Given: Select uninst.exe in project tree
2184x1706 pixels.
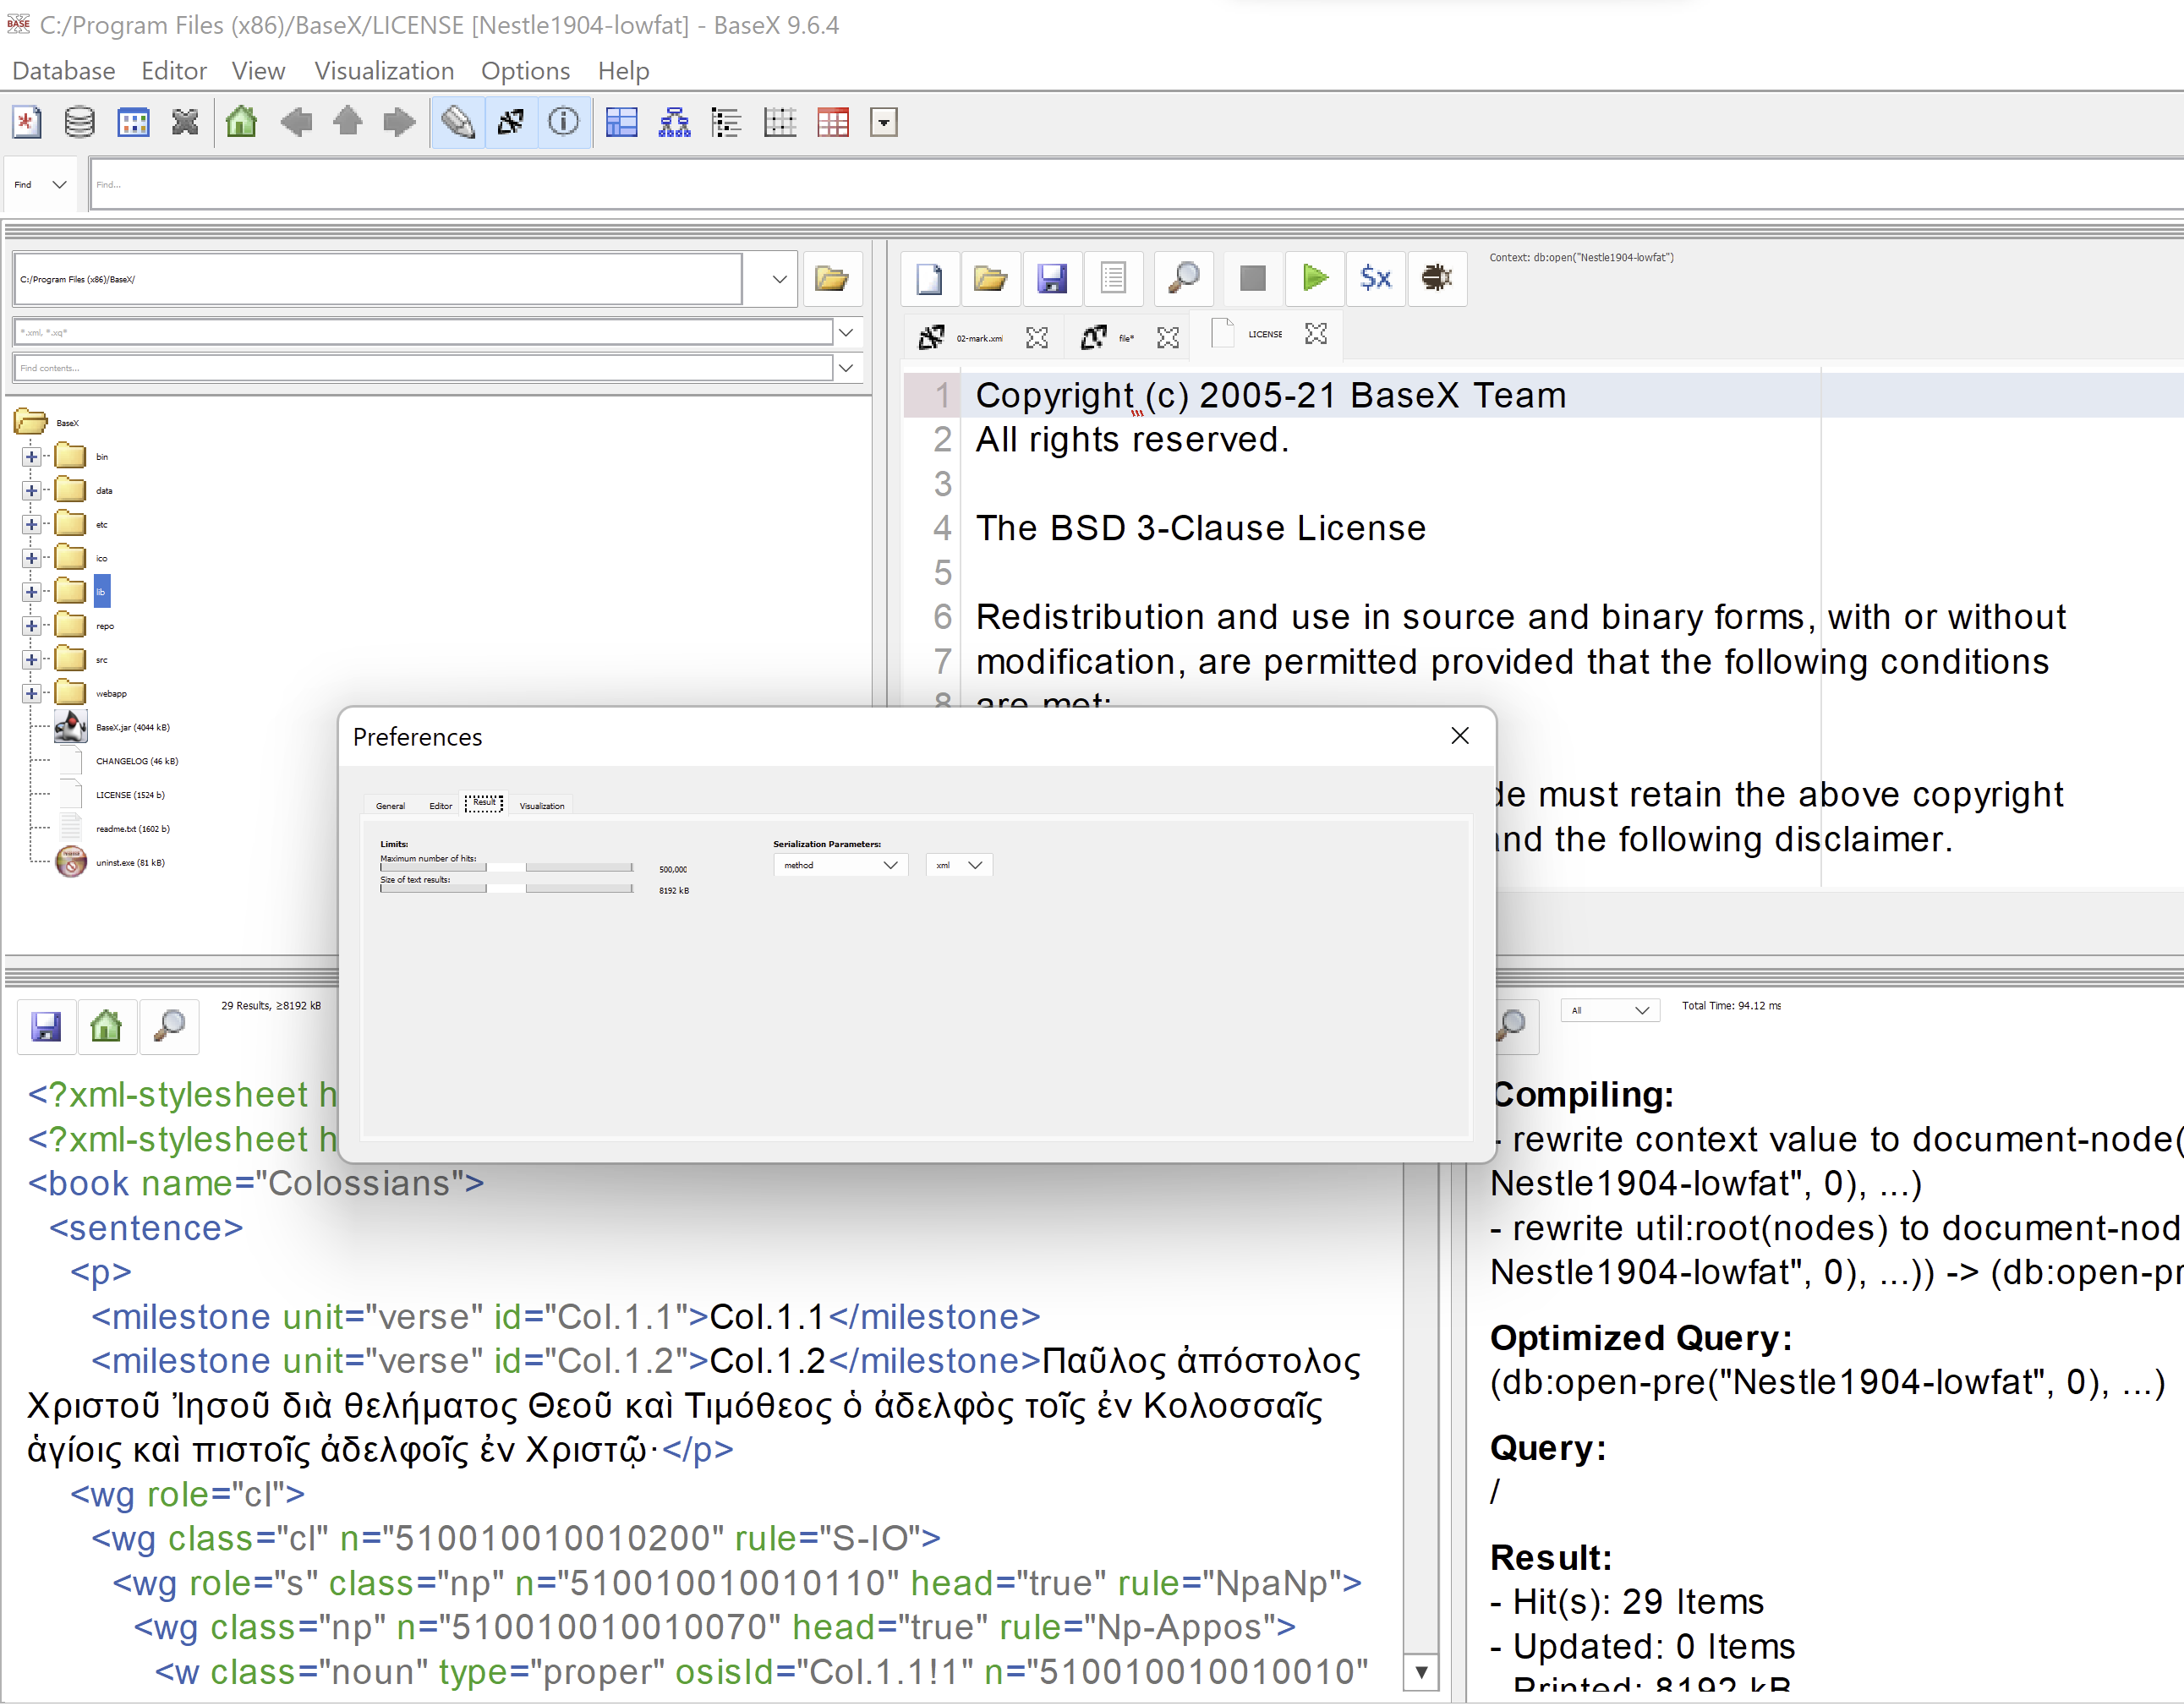Looking at the screenshot, I should (131, 863).
